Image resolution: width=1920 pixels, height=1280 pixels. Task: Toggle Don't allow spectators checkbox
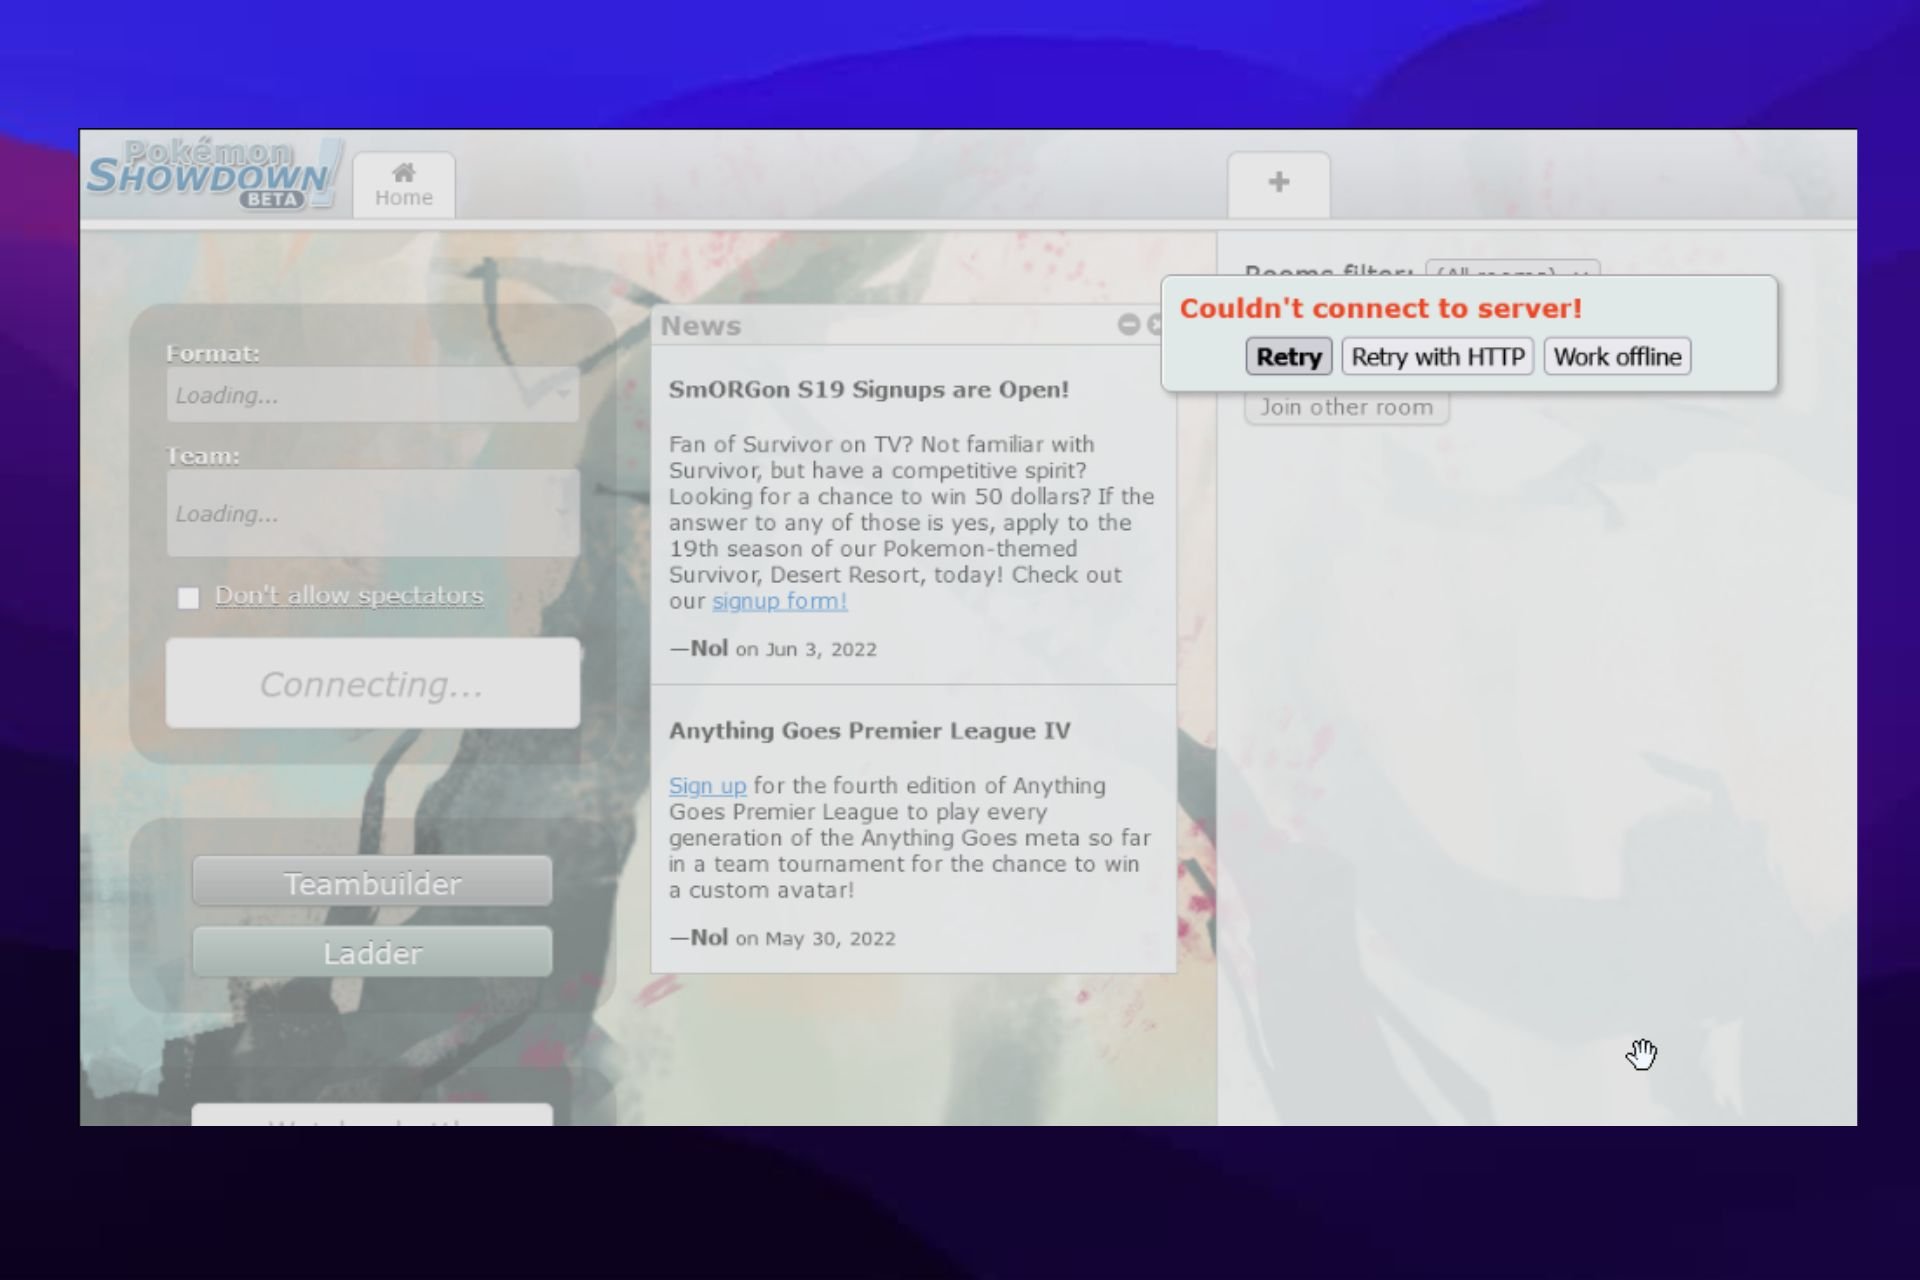point(188,598)
